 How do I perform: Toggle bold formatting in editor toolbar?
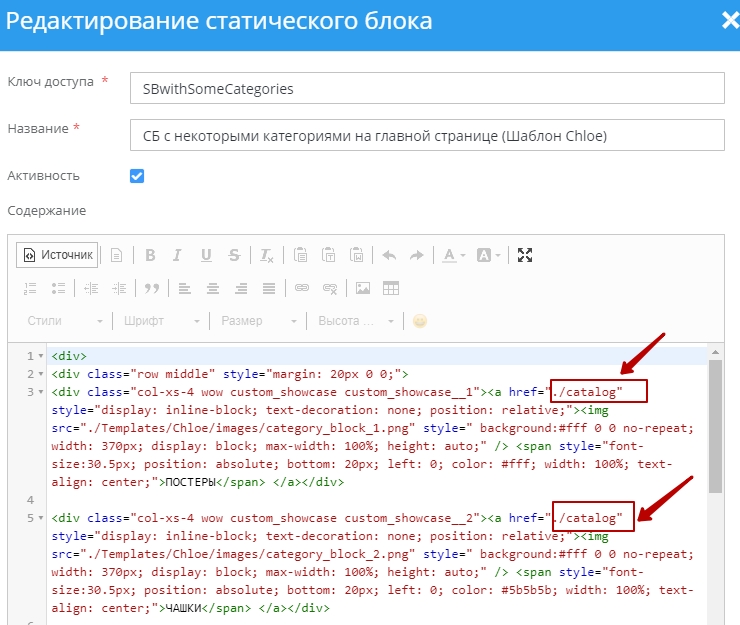pyautogui.click(x=150, y=255)
